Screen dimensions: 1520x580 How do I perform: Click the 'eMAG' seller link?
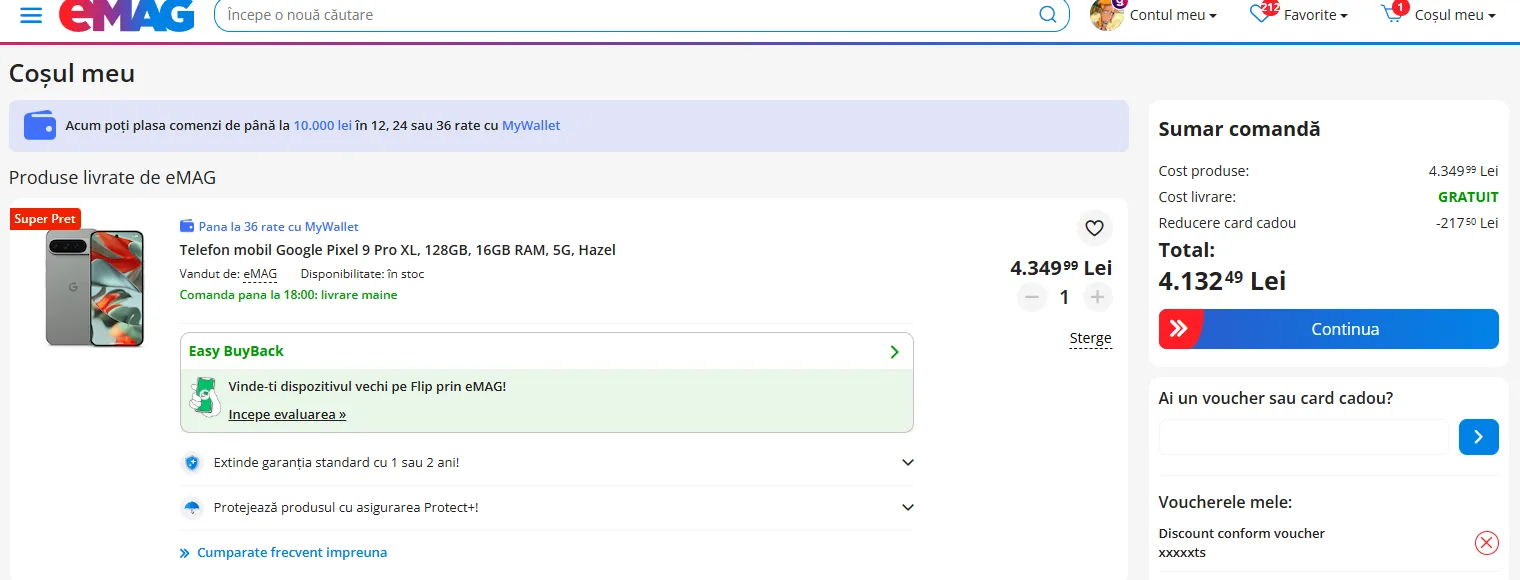pos(260,274)
